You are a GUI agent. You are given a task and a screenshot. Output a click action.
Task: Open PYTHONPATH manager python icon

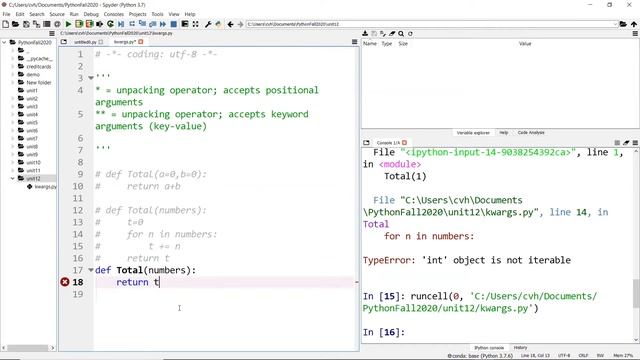pyautogui.click(x=218, y=24)
